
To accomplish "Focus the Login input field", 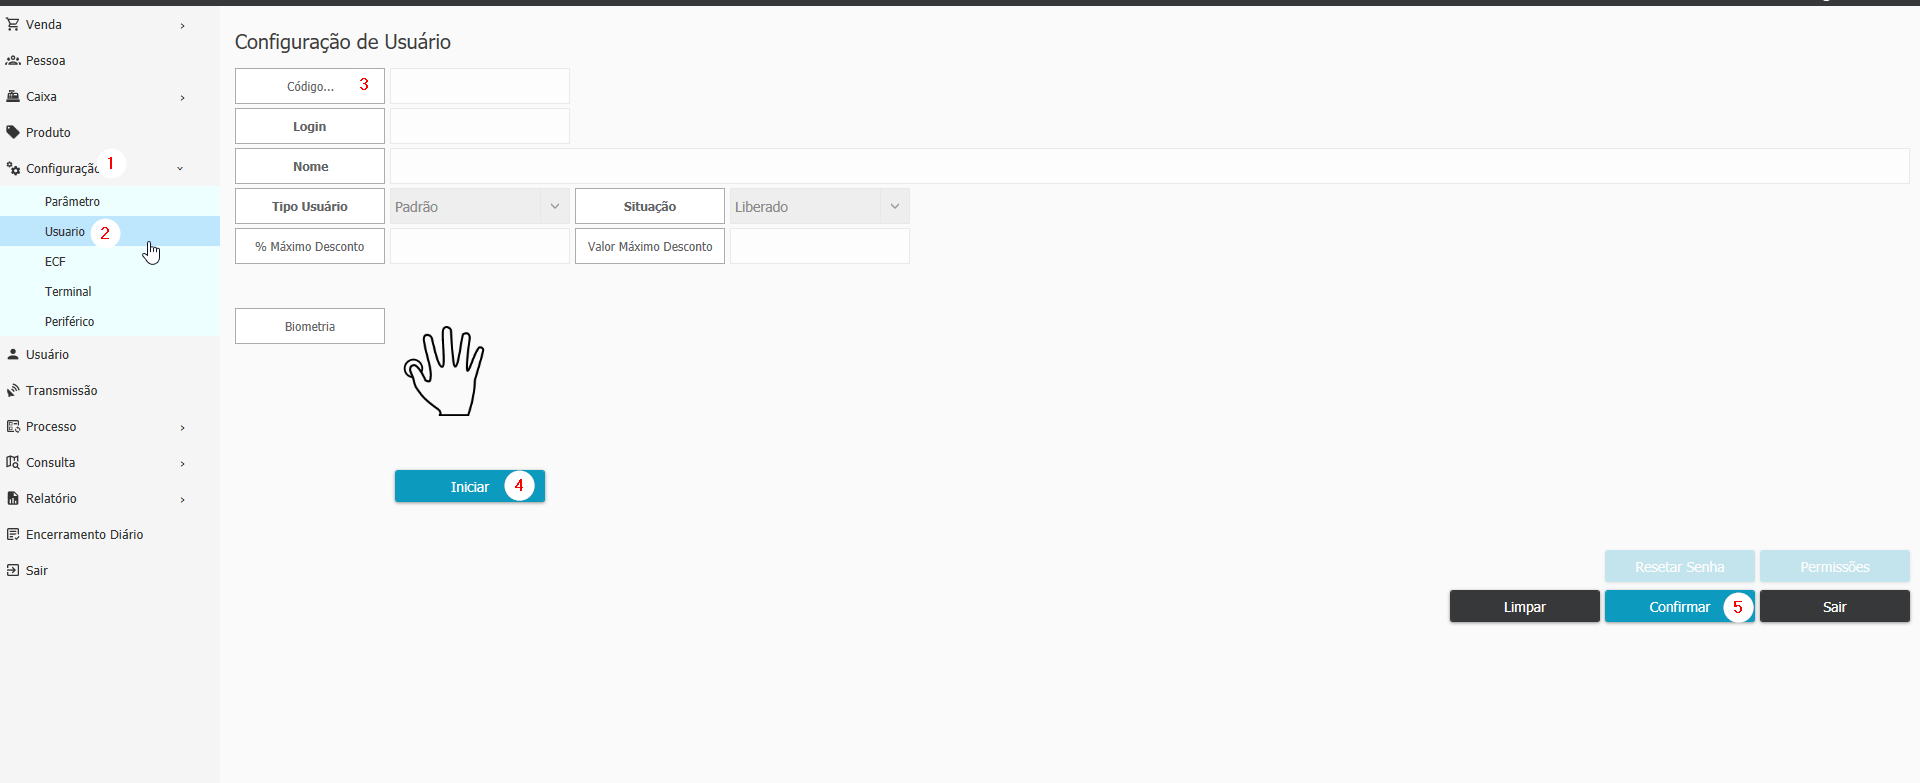I will [x=480, y=126].
